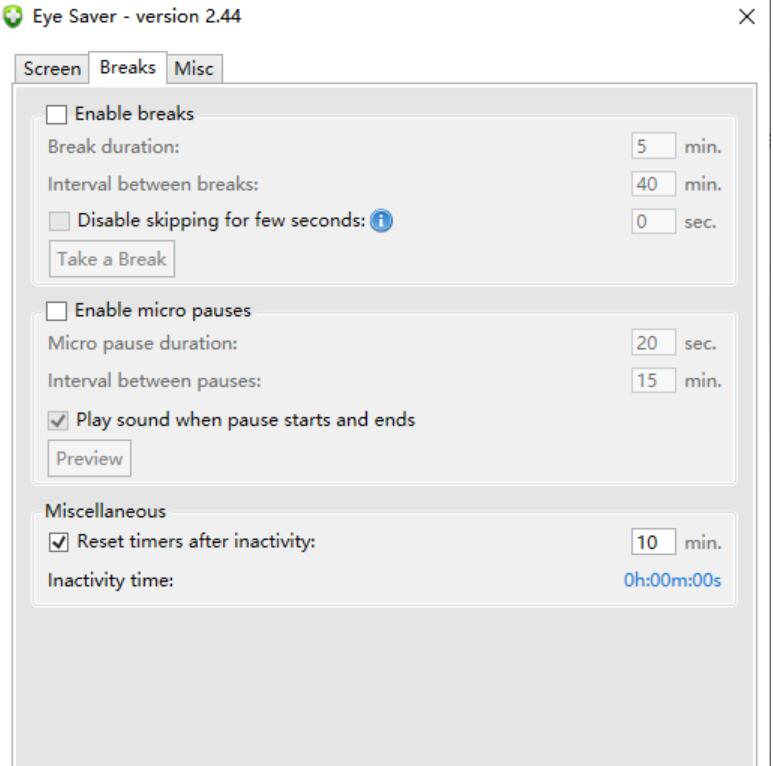773x766 pixels.
Task: Switch to the Screen tab
Action: pyautogui.click(x=52, y=69)
